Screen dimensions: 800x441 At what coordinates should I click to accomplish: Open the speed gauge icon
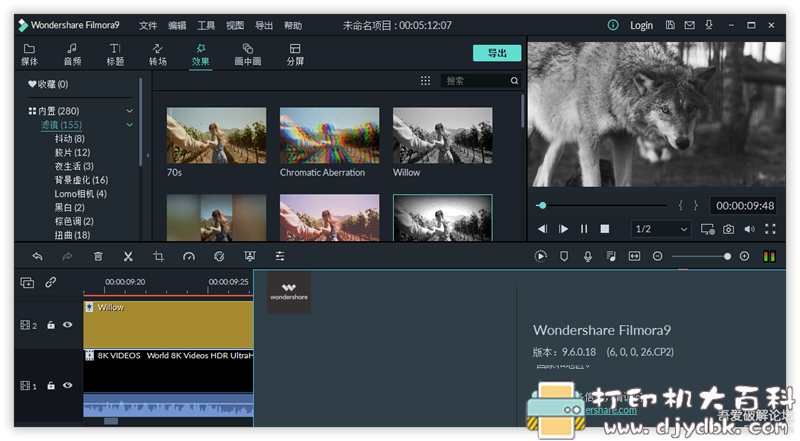189,256
